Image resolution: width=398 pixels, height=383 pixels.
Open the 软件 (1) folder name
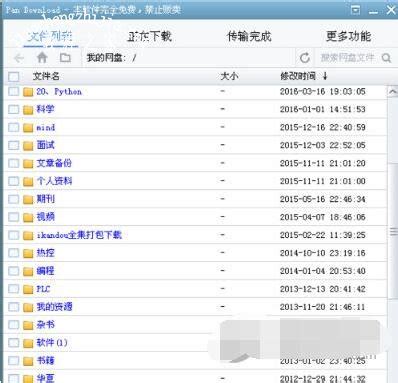[x=52, y=343]
